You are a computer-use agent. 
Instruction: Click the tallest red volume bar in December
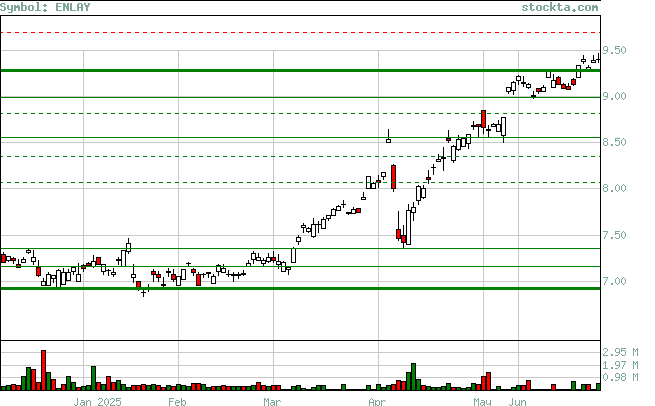click(43, 370)
